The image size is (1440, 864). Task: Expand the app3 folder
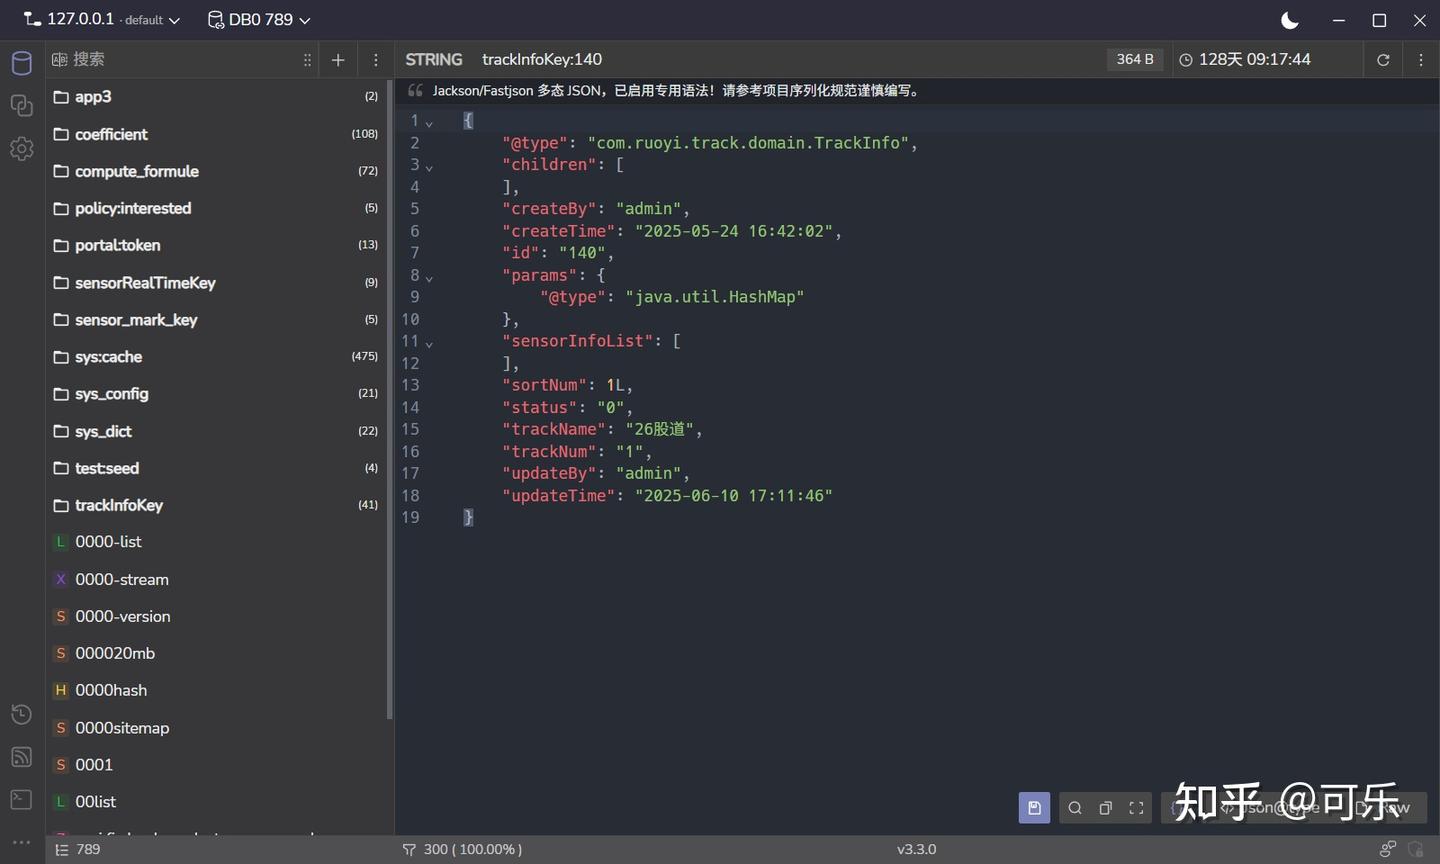tap(216, 97)
